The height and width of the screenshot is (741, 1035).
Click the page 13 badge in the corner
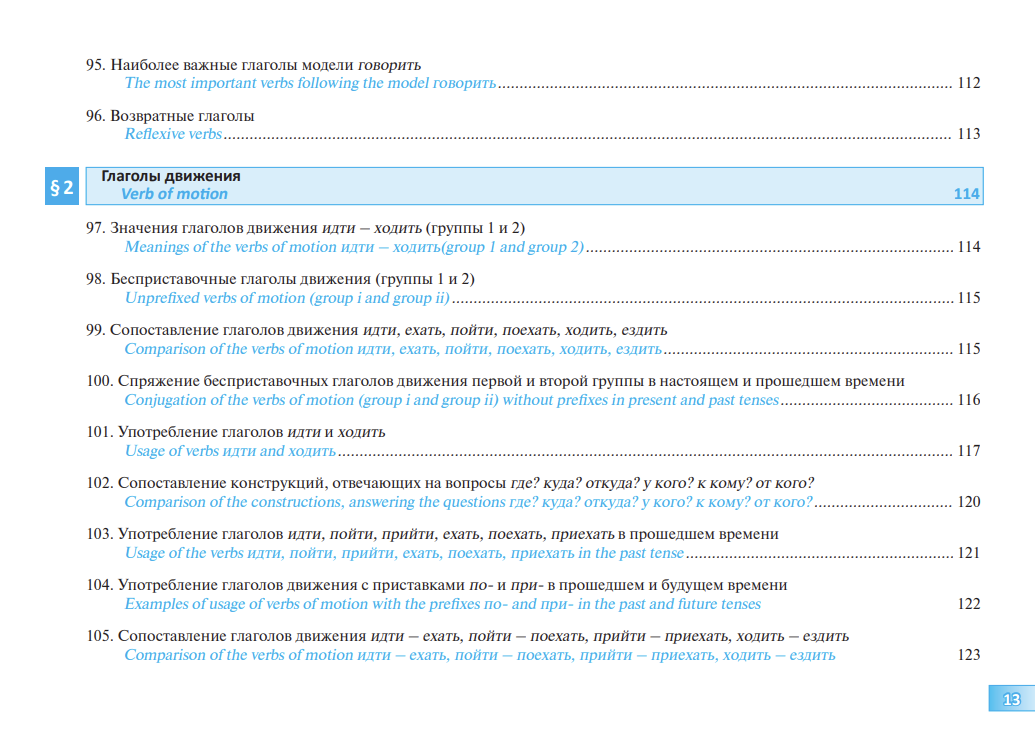[1010, 699]
